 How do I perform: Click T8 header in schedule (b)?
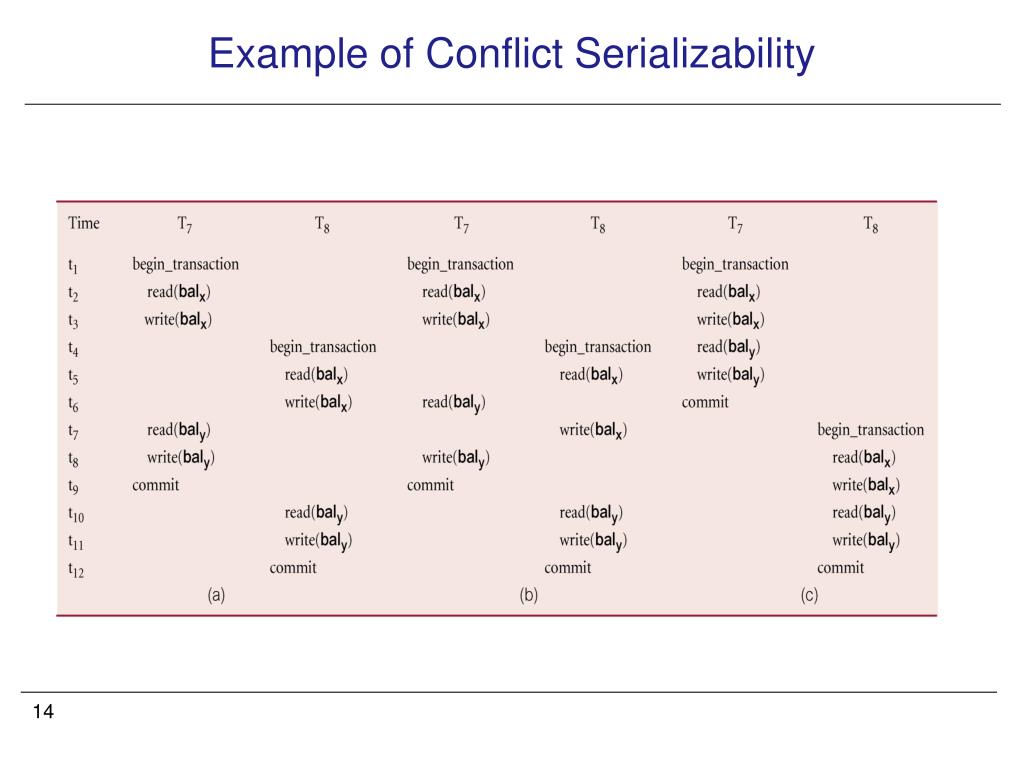pyautogui.click(x=598, y=225)
